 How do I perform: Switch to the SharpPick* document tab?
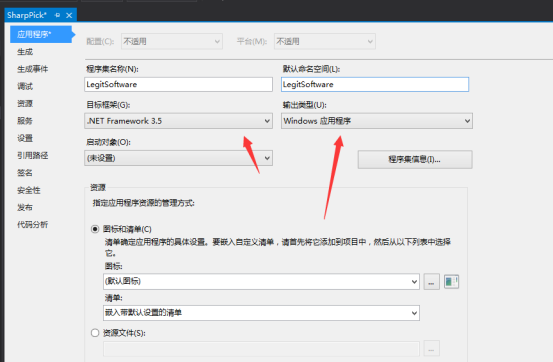coord(27,15)
